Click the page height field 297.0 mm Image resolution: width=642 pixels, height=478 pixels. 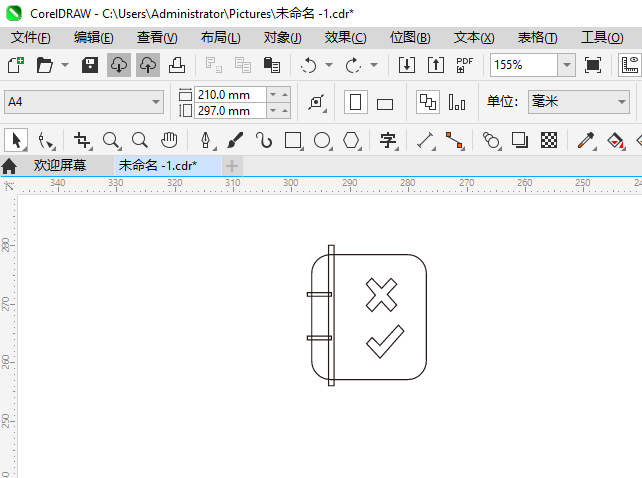tap(230, 111)
